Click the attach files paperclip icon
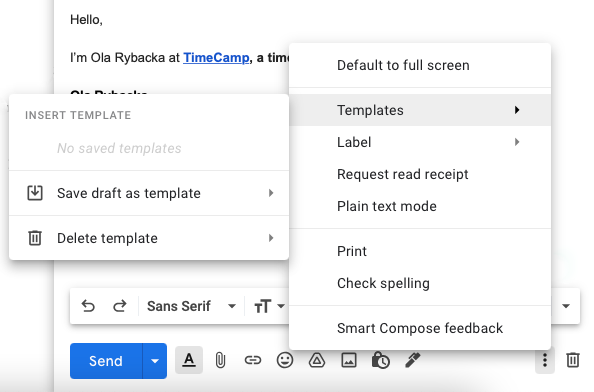Viewport: 594px width, 392px height. (220, 360)
